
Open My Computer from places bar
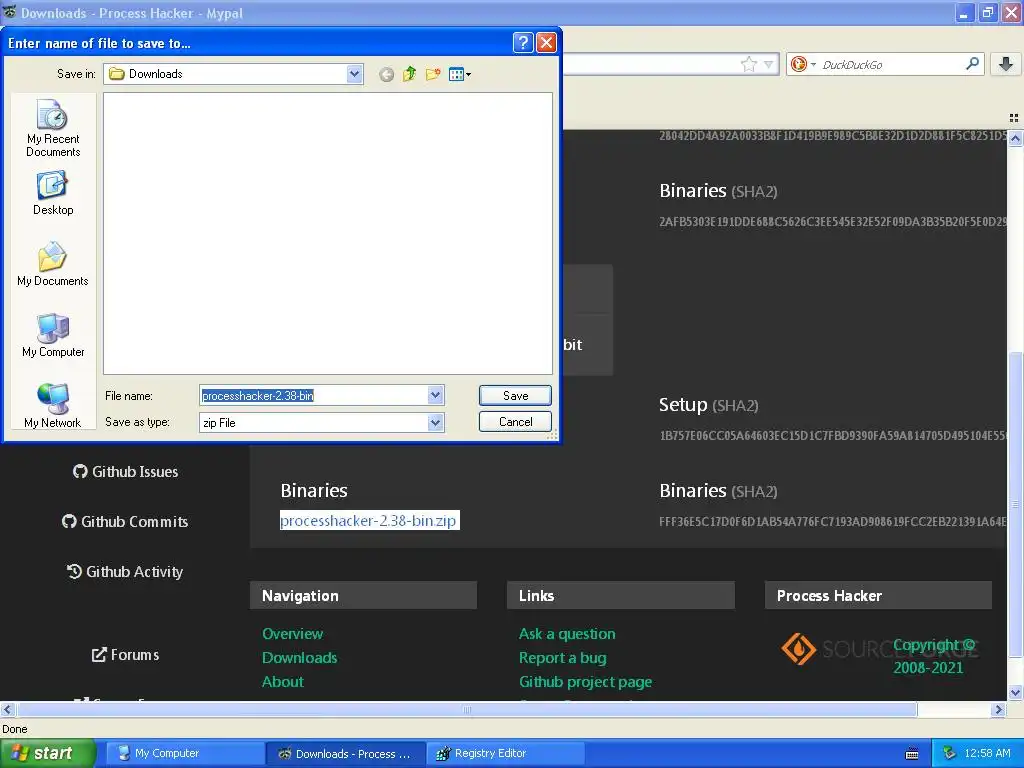pos(53,335)
